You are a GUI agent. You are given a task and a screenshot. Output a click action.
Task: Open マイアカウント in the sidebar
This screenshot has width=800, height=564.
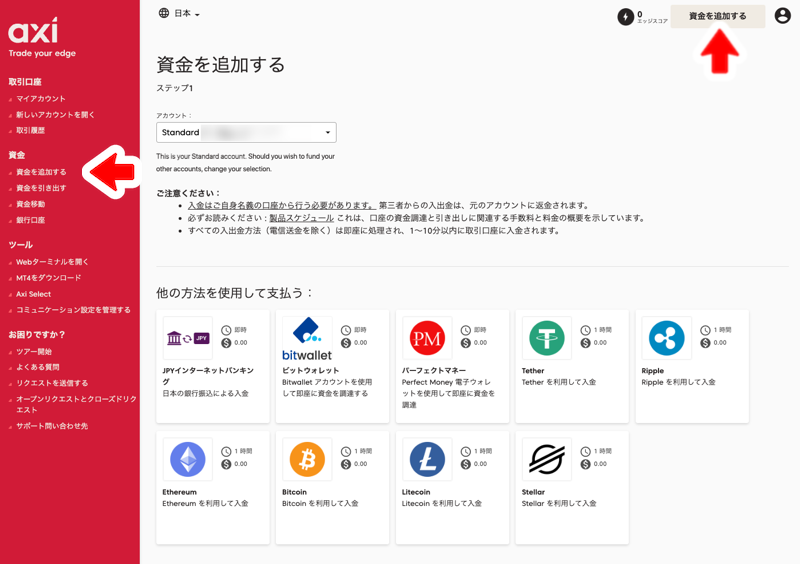[x=41, y=99]
